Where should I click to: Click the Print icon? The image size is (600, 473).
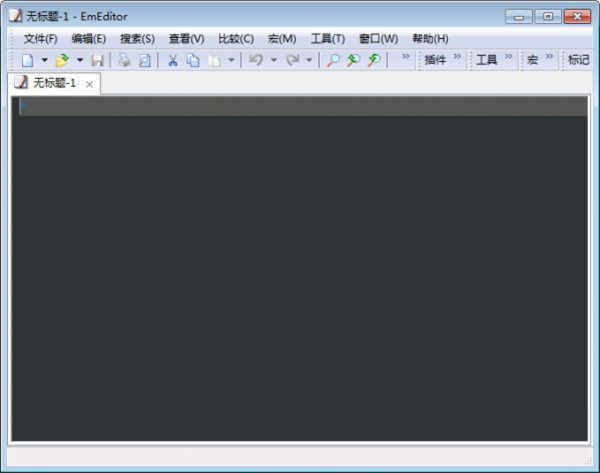click(124, 60)
